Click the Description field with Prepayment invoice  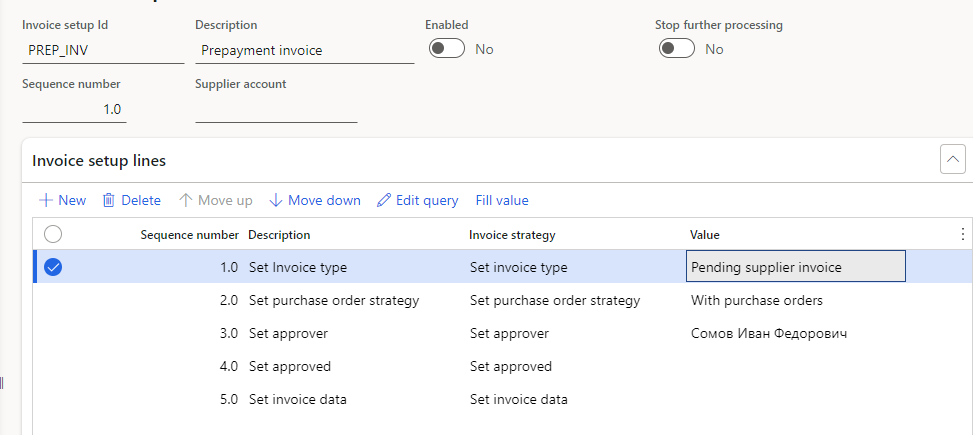(x=304, y=50)
